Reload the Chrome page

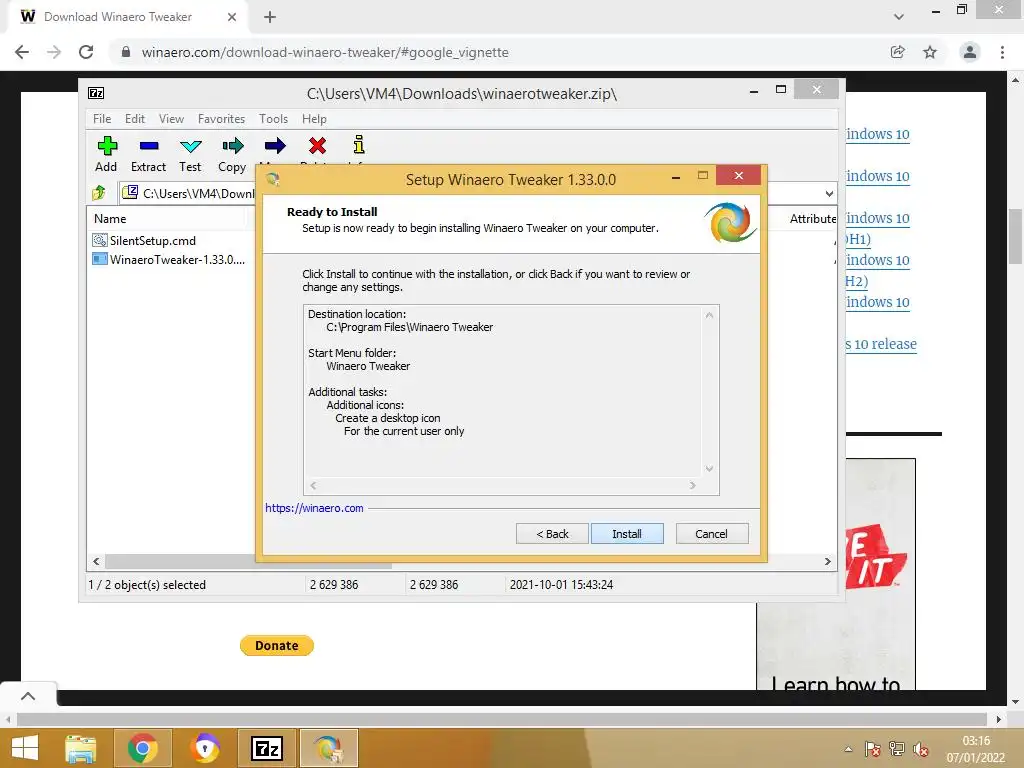[x=86, y=52]
